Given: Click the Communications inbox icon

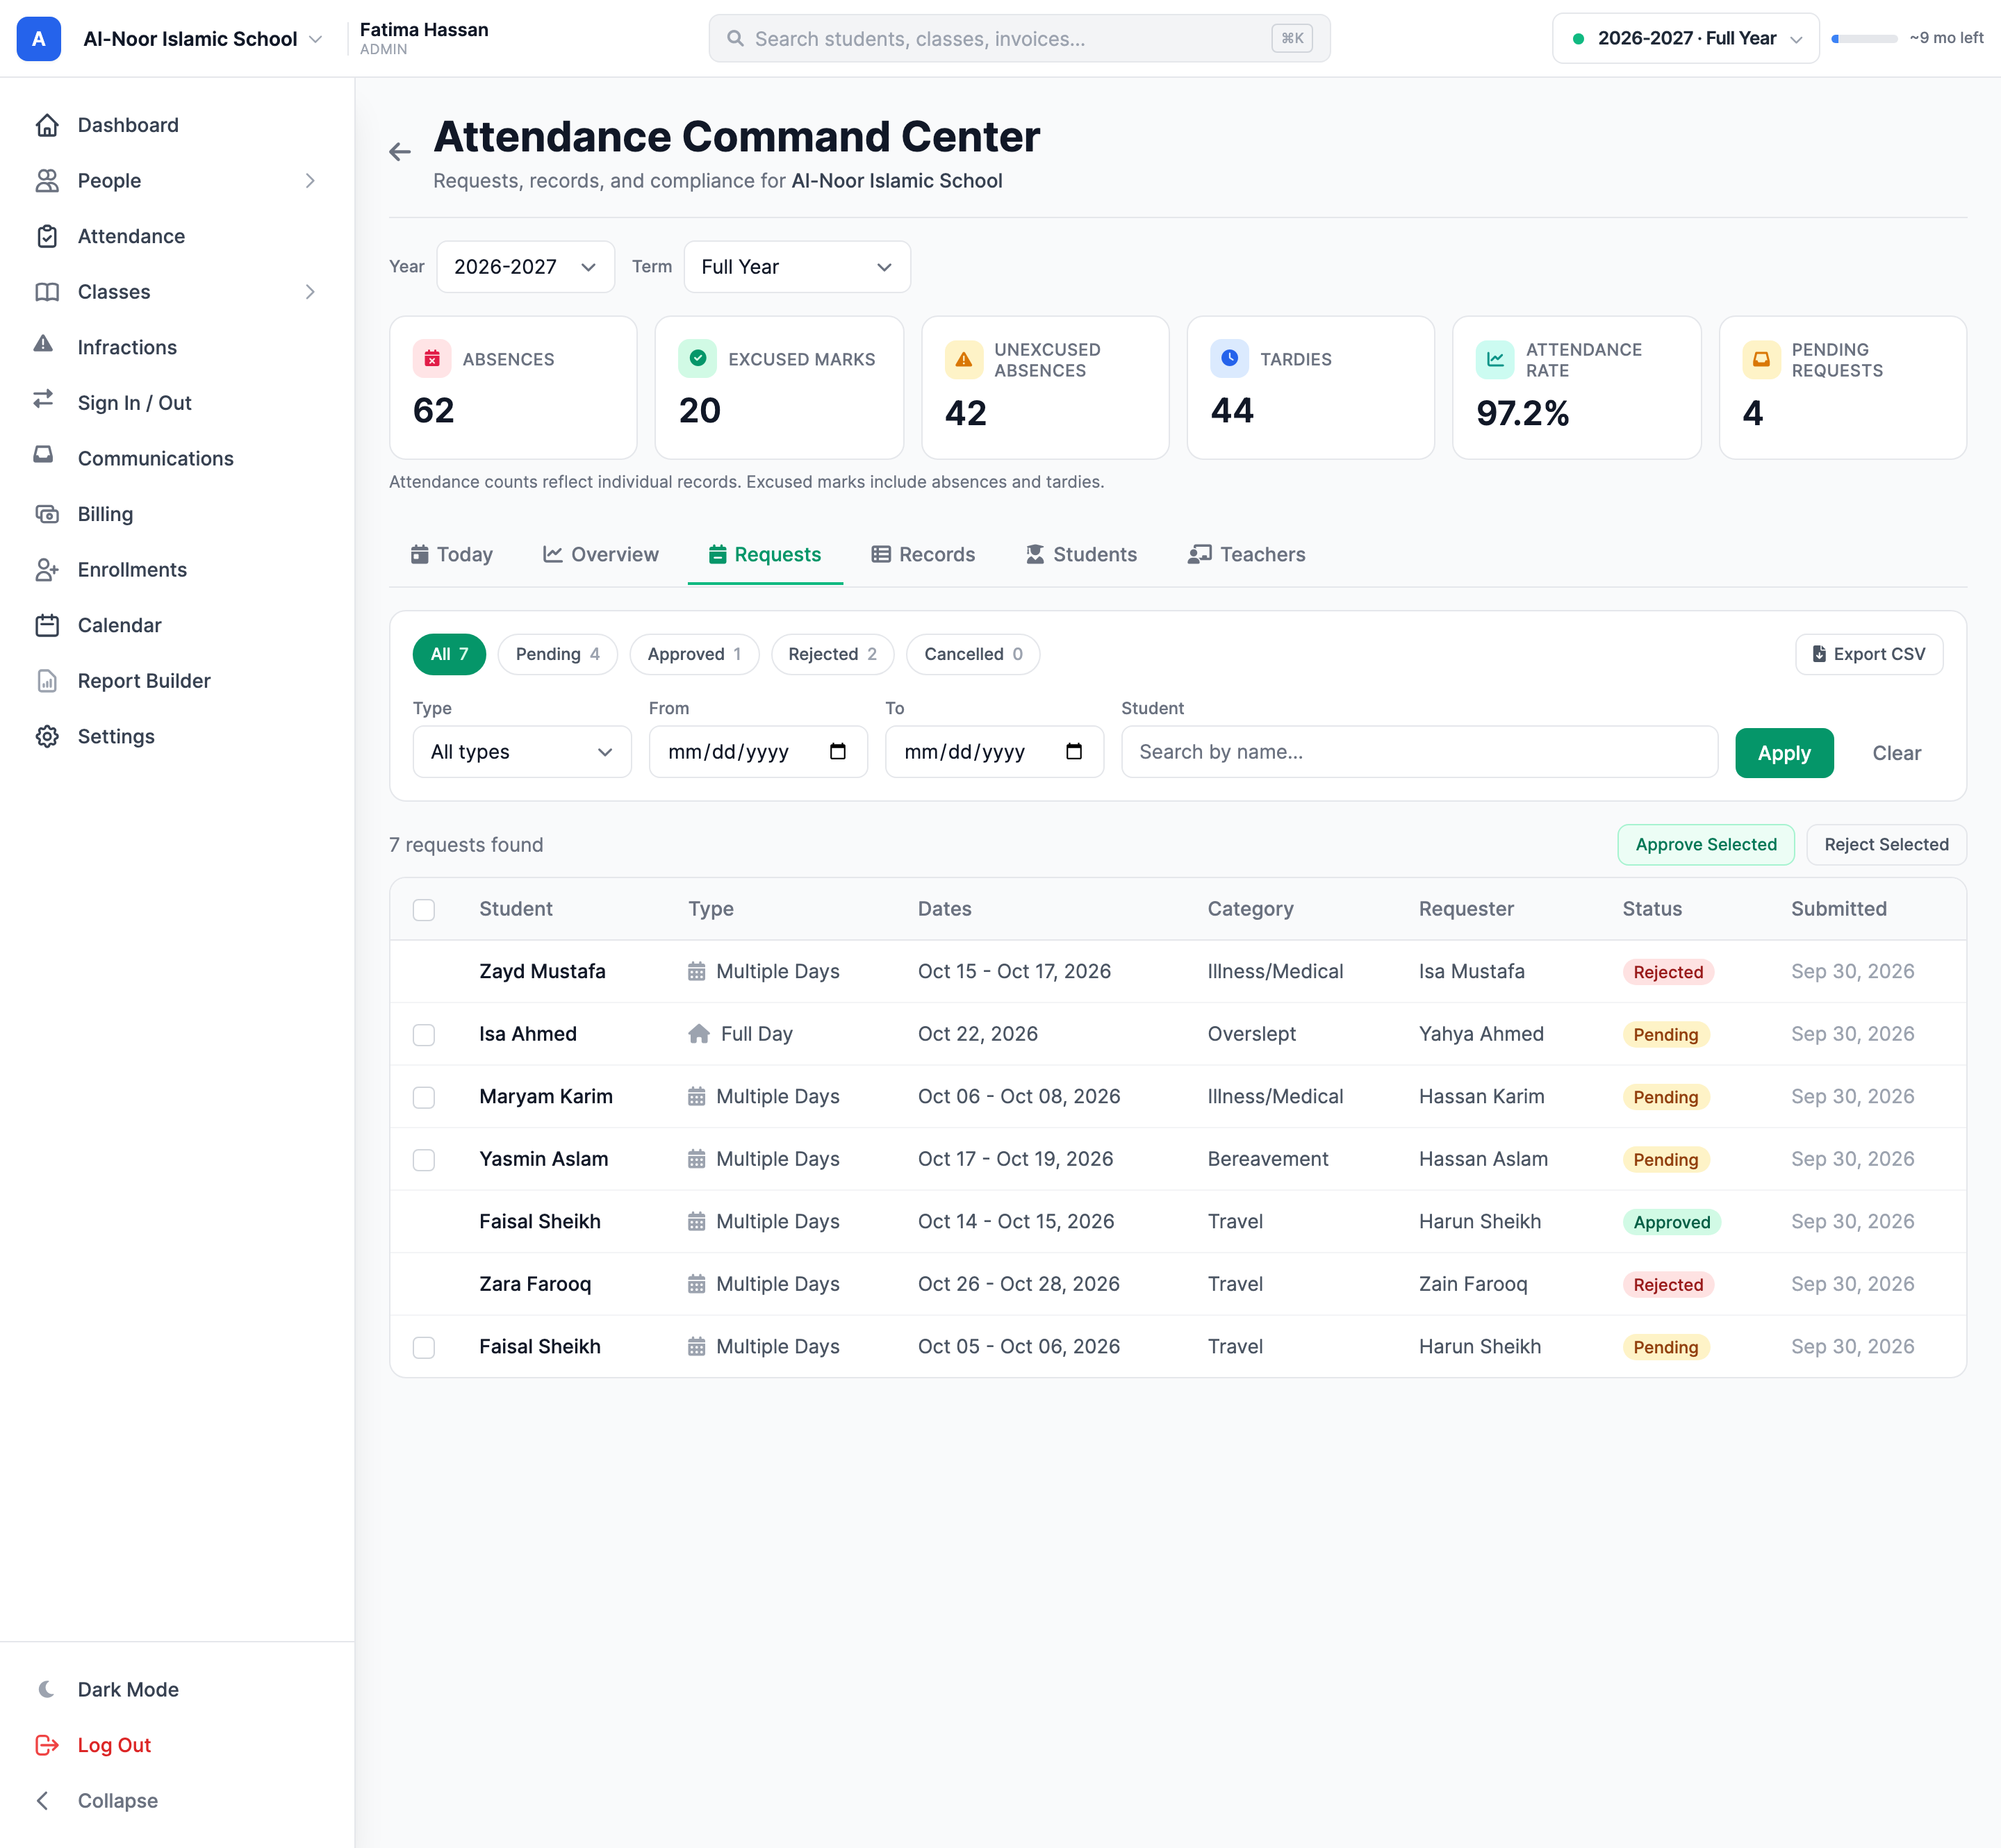Looking at the screenshot, I should [x=43, y=455].
